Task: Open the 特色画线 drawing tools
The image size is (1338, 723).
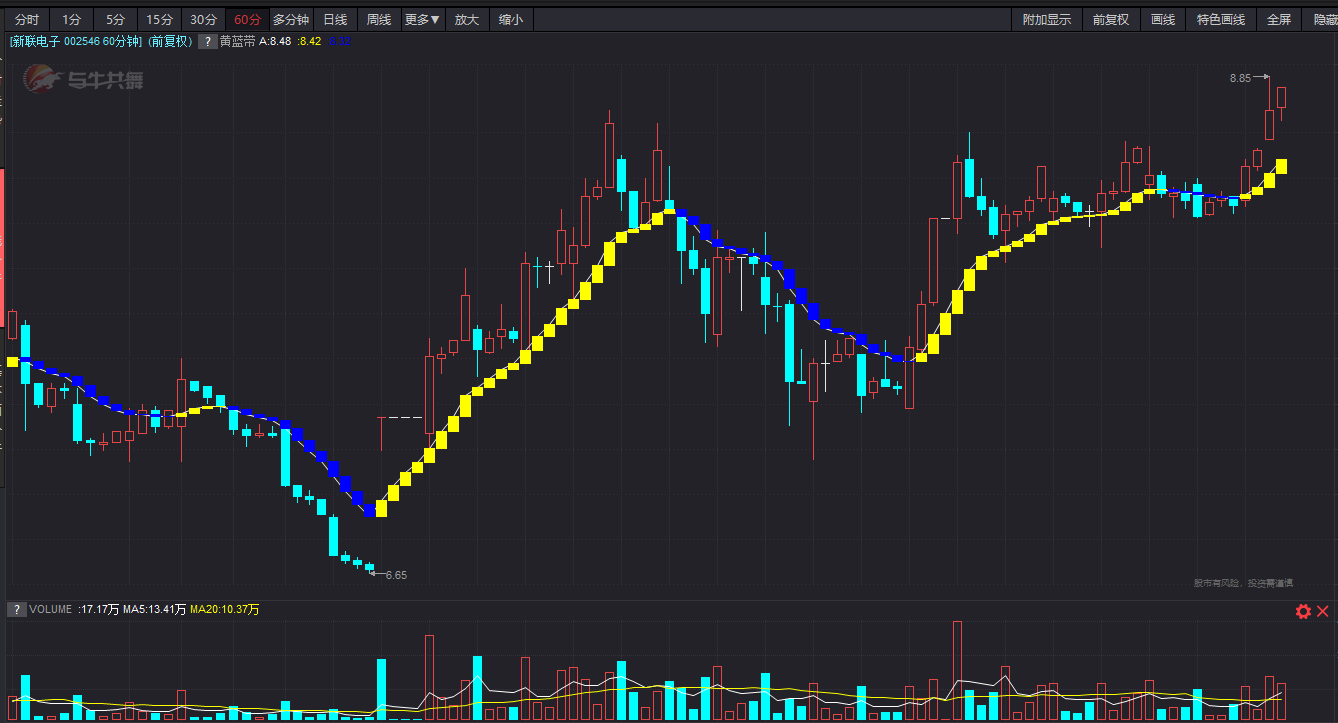Action: 1221,19
